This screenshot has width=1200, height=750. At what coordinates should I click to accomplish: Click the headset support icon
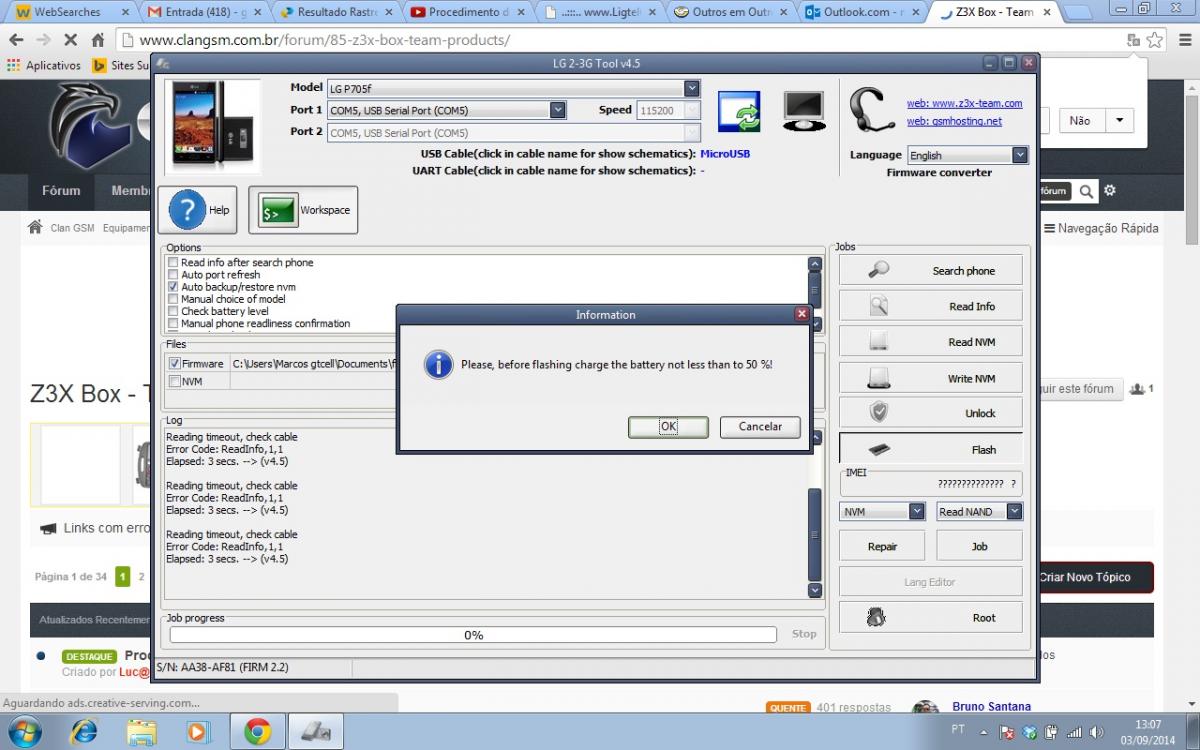[x=871, y=110]
